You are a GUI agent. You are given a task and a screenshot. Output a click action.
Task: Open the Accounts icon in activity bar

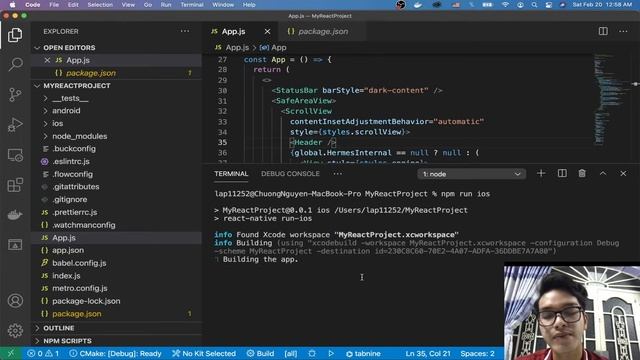click(x=15, y=300)
